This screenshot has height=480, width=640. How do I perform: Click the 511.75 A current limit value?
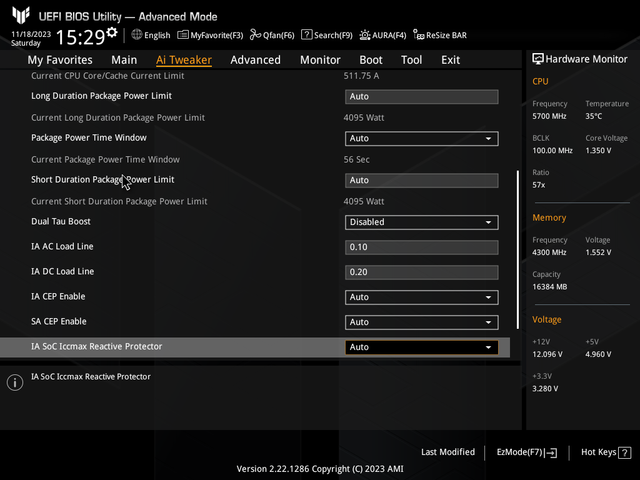[x=361, y=76]
